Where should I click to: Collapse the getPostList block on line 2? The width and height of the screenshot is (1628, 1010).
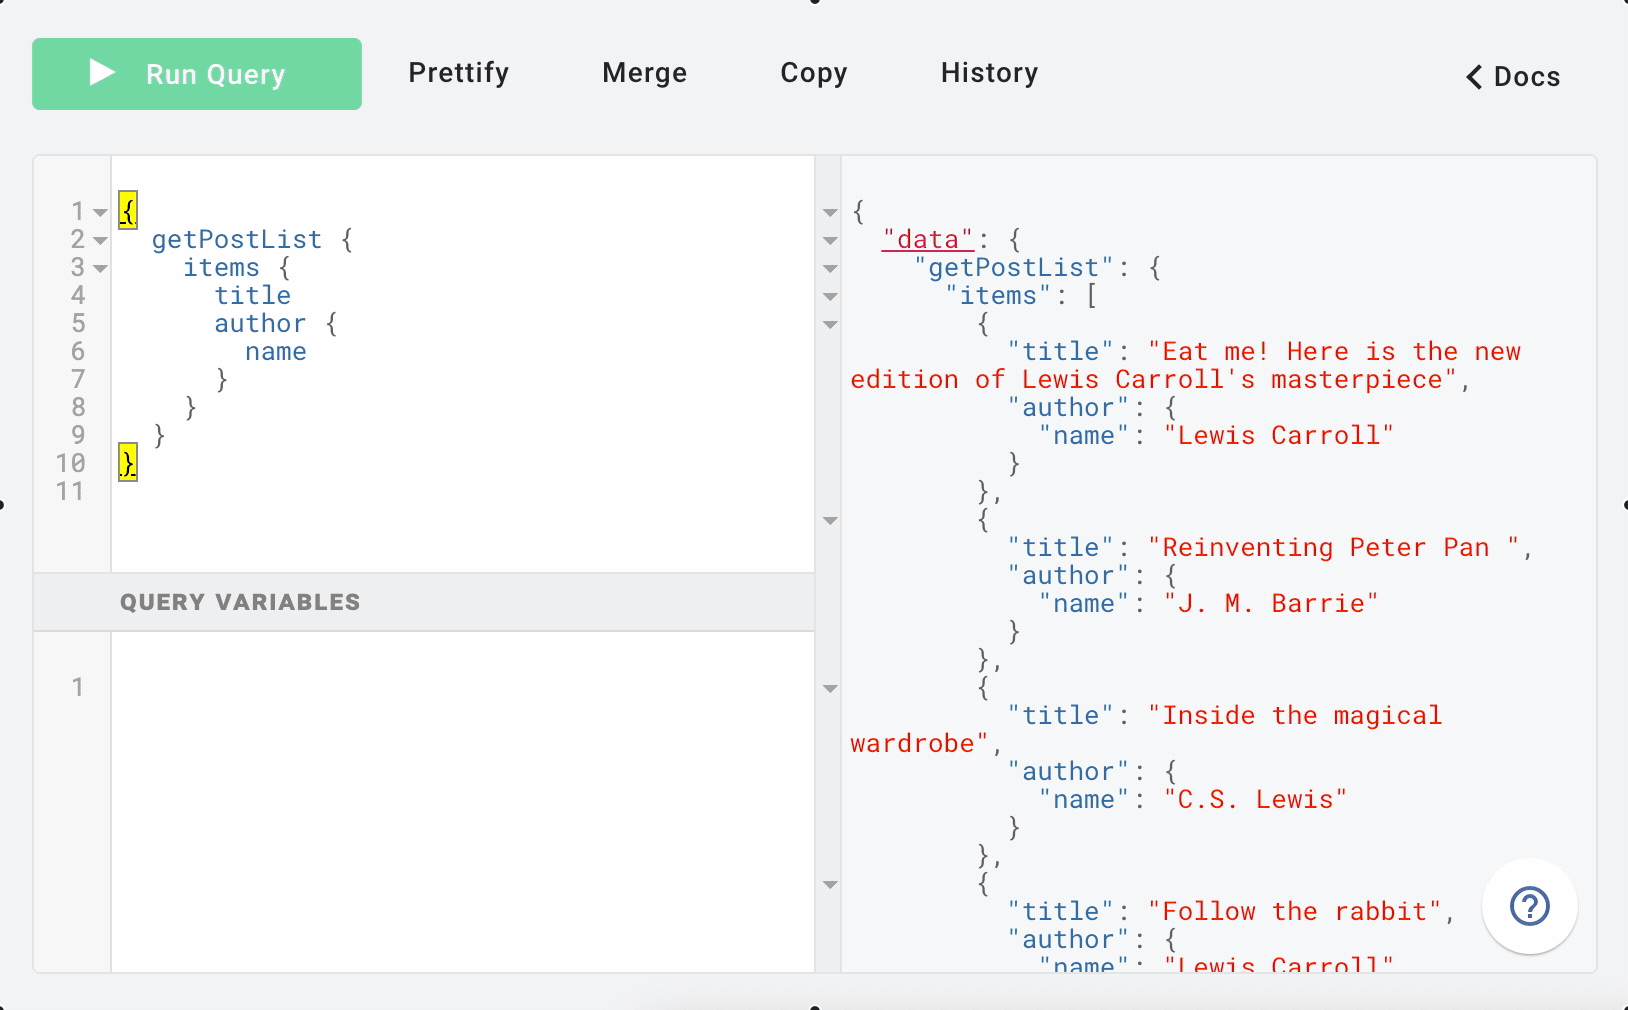pos(99,240)
